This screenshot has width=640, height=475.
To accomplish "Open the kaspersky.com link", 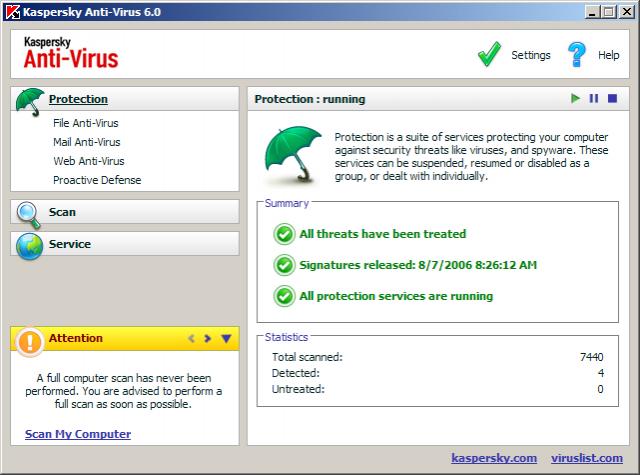I will point(494,458).
